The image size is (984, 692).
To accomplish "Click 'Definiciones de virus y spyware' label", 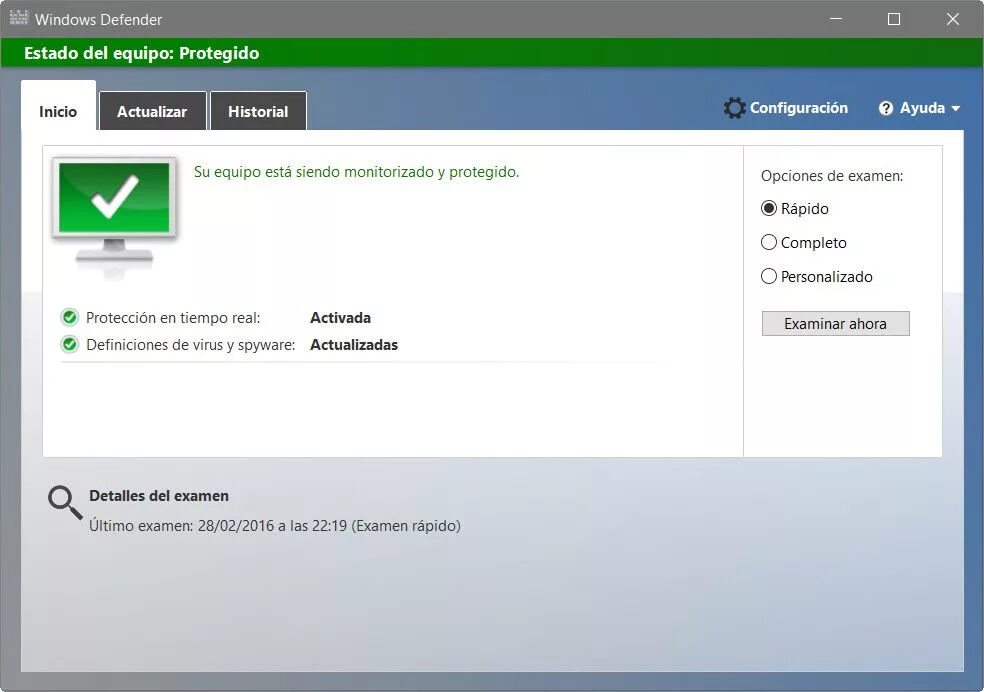I will (190, 345).
